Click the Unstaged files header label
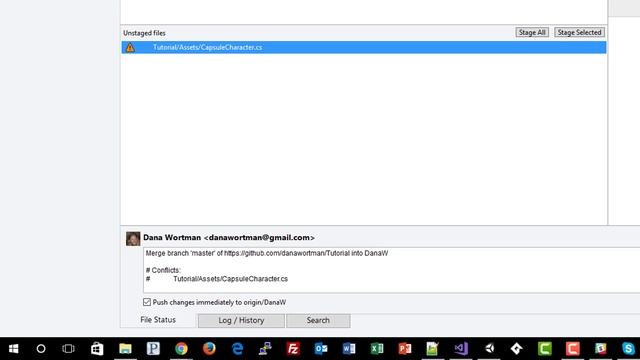 pyautogui.click(x=144, y=33)
